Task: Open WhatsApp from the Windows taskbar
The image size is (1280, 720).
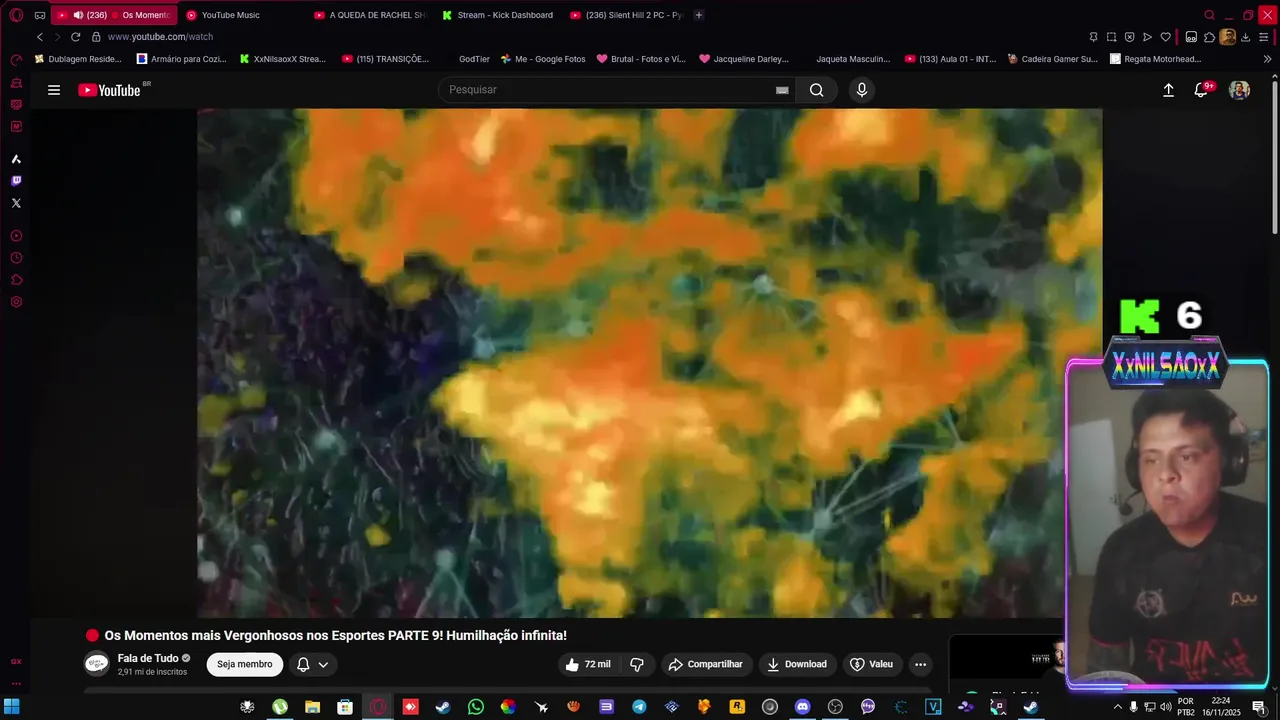Action: (476, 707)
